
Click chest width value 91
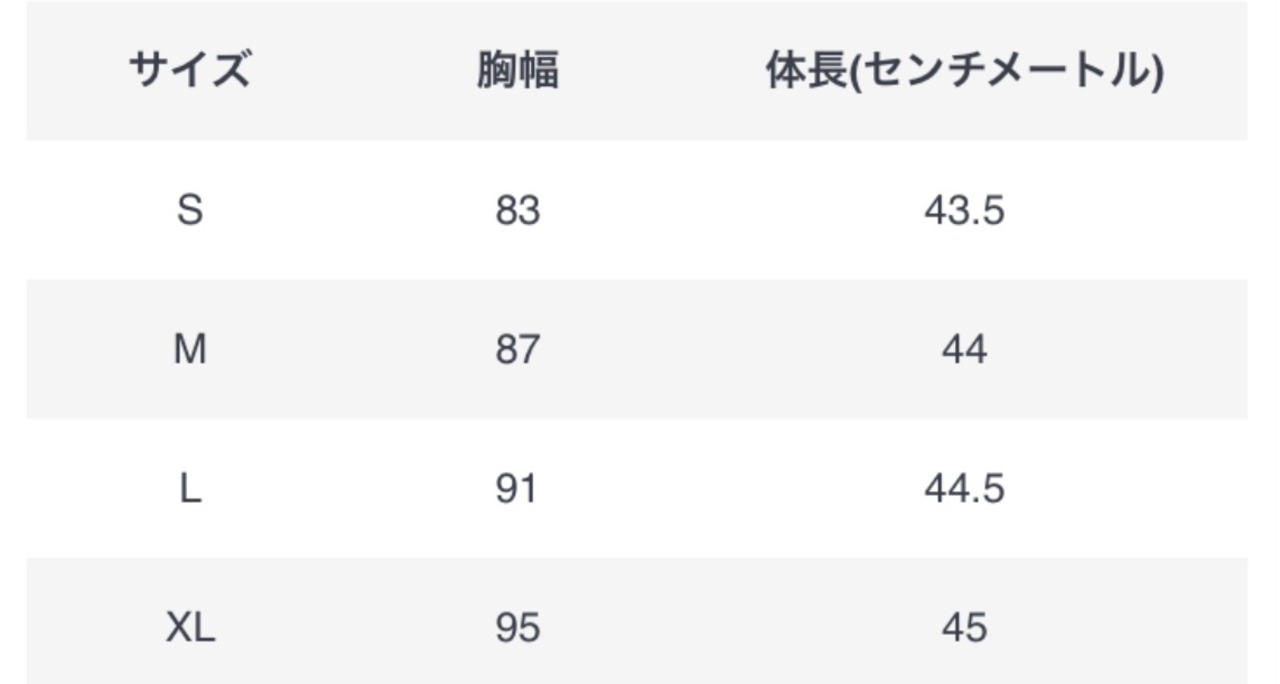point(516,489)
